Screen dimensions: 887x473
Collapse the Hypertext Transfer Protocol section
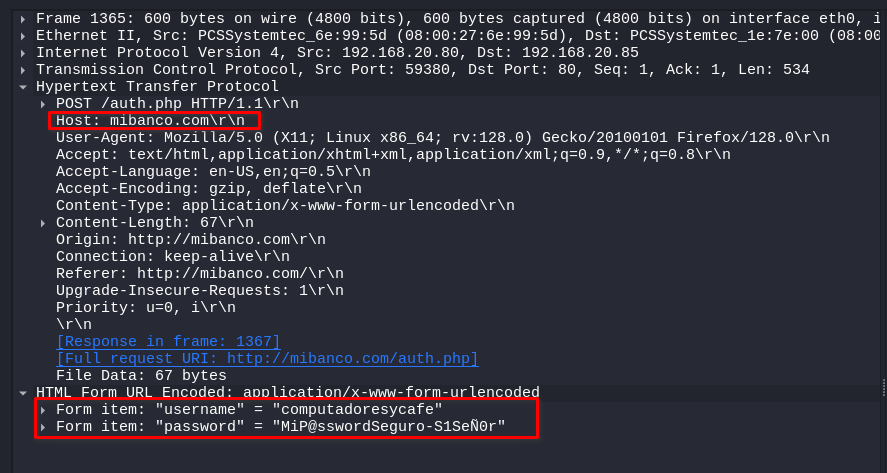pyautogui.click(x=23, y=87)
